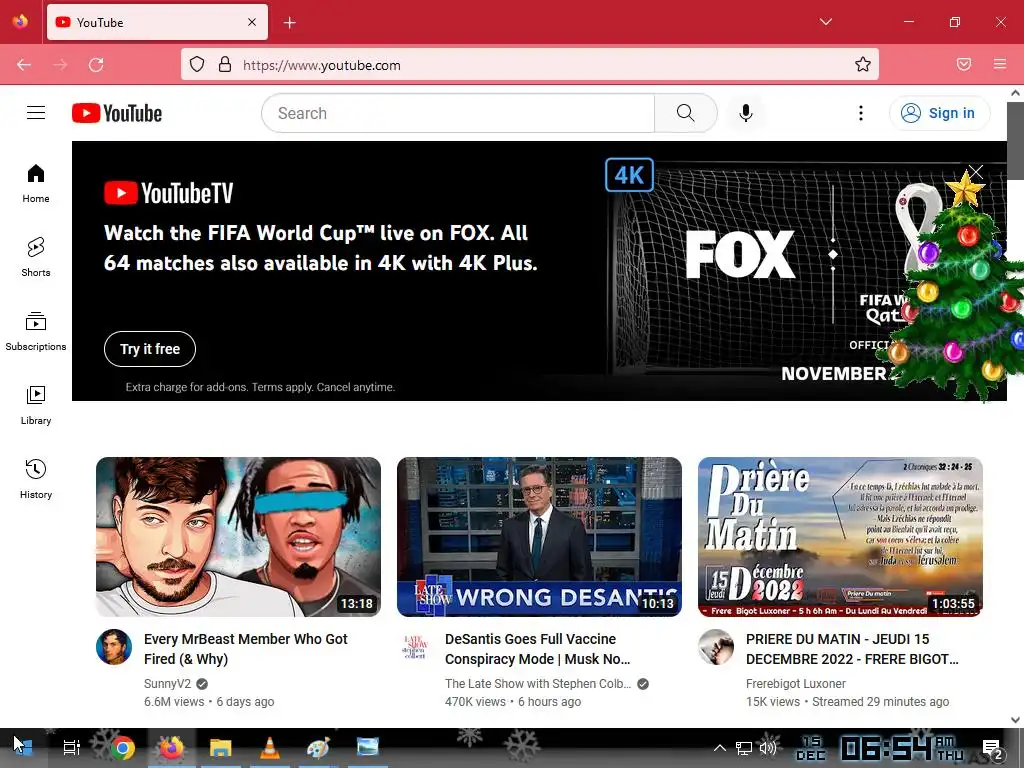Open Task View on taskbar
The image size is (1024, 768).
[71, 748]
